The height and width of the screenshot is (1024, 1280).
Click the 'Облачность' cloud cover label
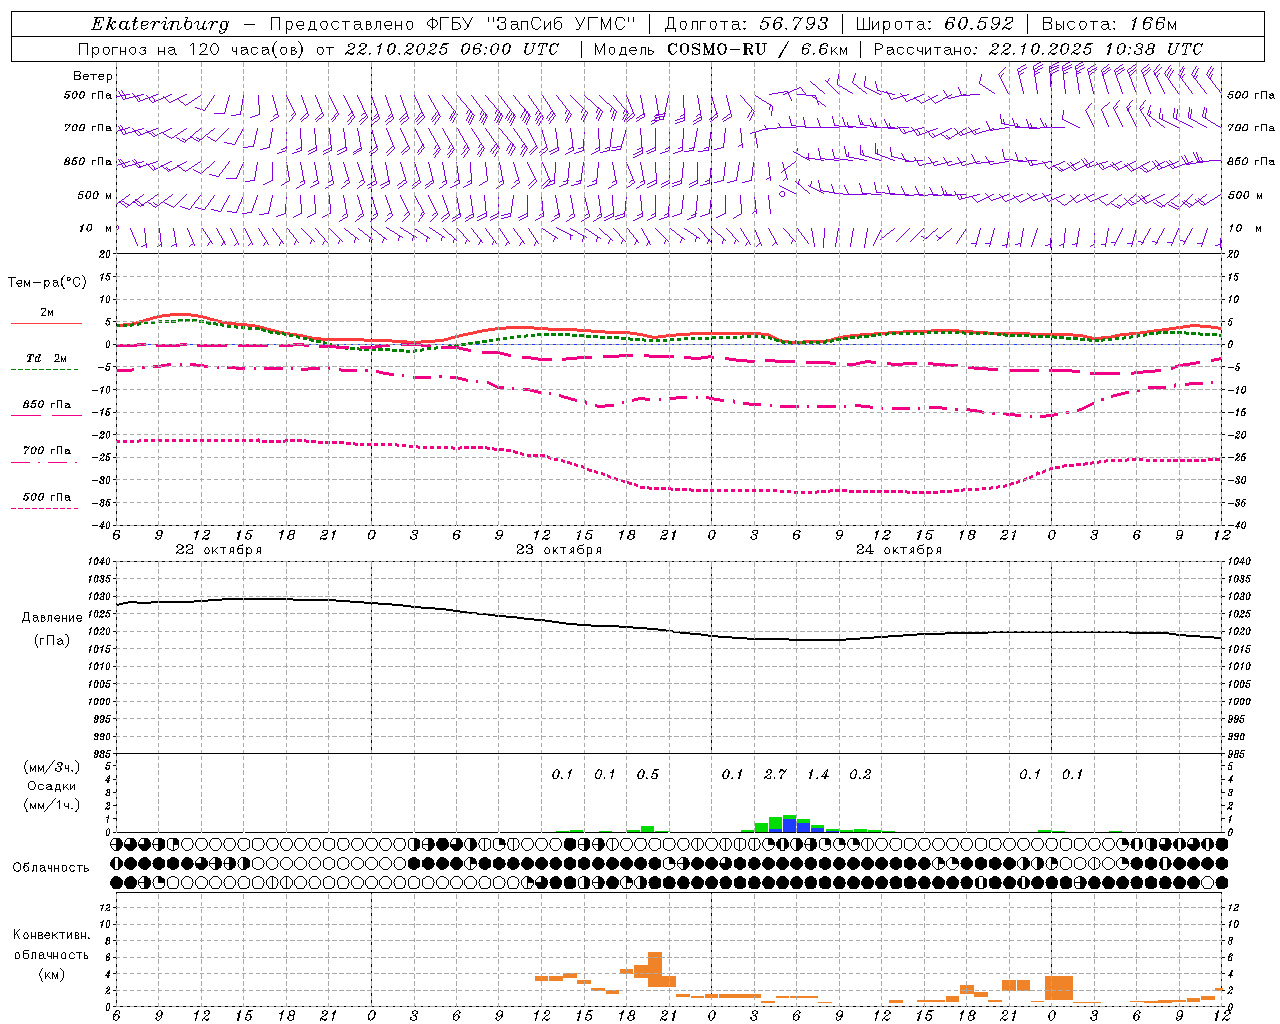51,868
